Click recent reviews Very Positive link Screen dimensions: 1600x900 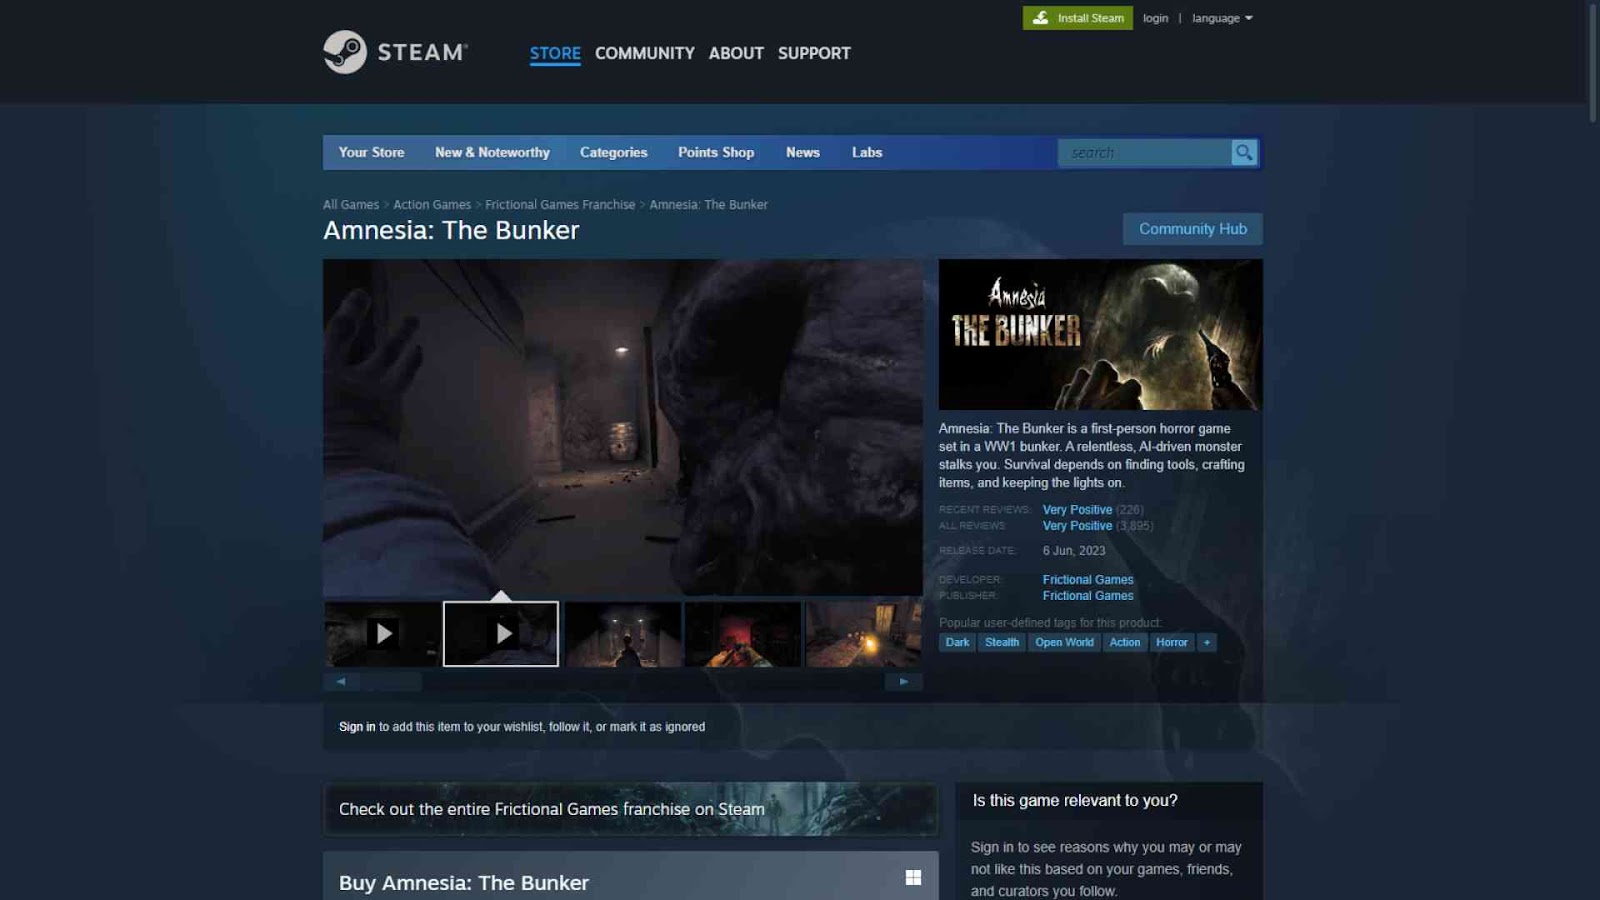1077,510
